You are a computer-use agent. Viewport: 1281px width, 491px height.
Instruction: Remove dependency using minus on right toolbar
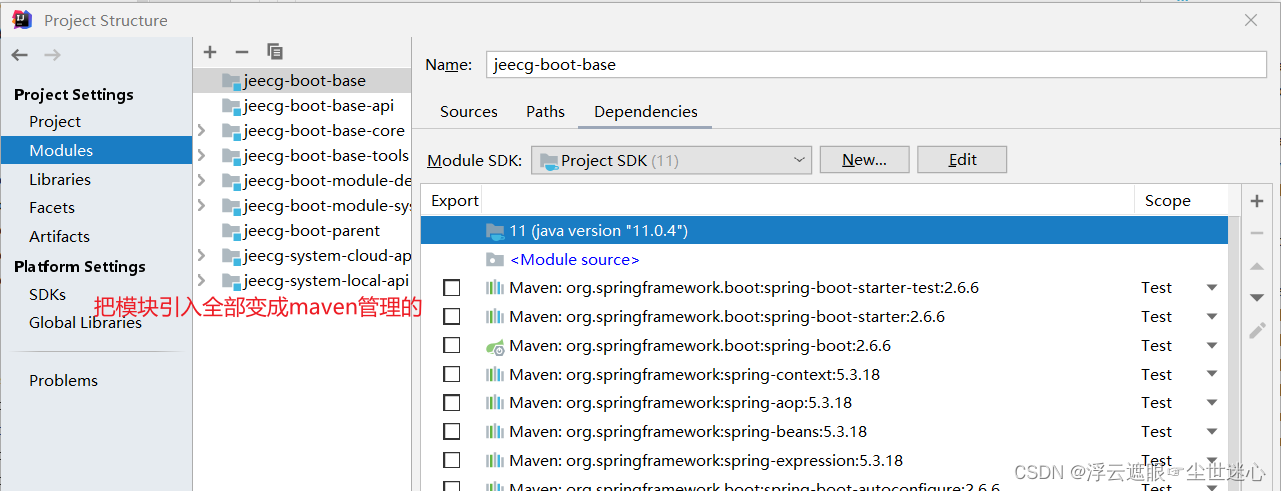[1258, 233]
